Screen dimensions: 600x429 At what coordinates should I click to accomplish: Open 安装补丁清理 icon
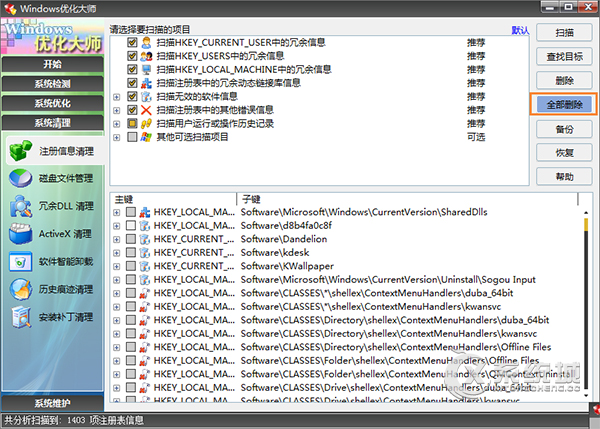tap(21, 317)
